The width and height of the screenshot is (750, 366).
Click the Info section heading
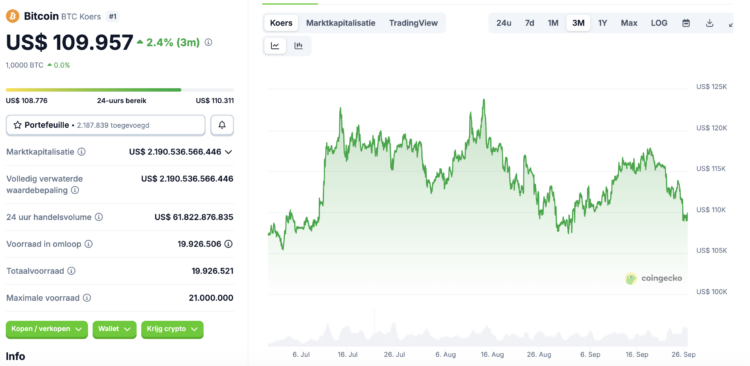click(x=15, y=356)
